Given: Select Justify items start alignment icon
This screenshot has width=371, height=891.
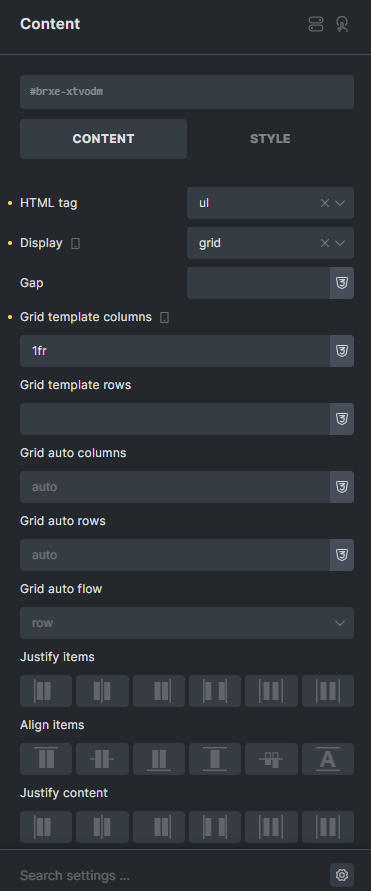Looking at the screenshot, I should pyautogui.click(x=46, y=691).
